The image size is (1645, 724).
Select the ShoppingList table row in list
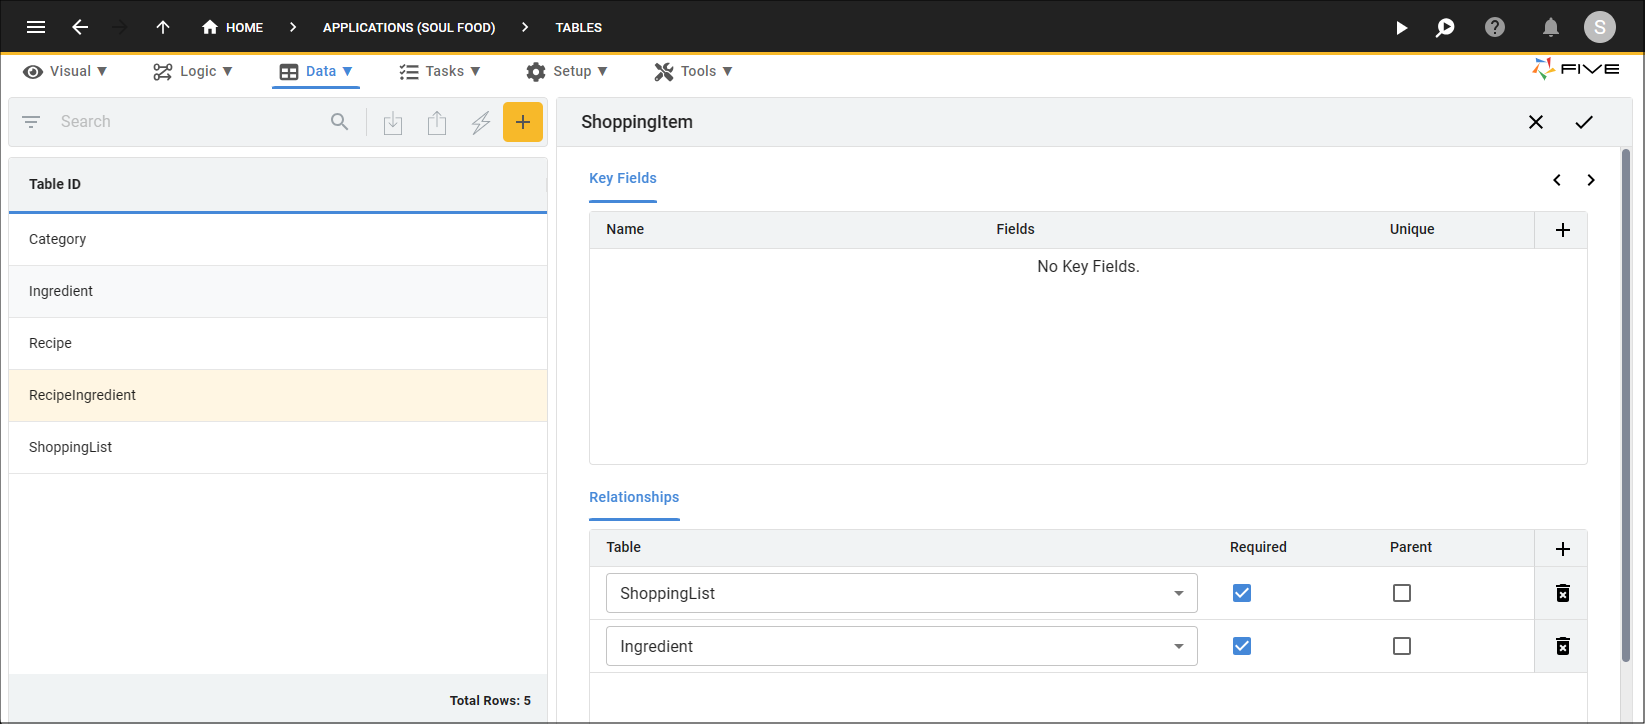click(x=278, y=447)
